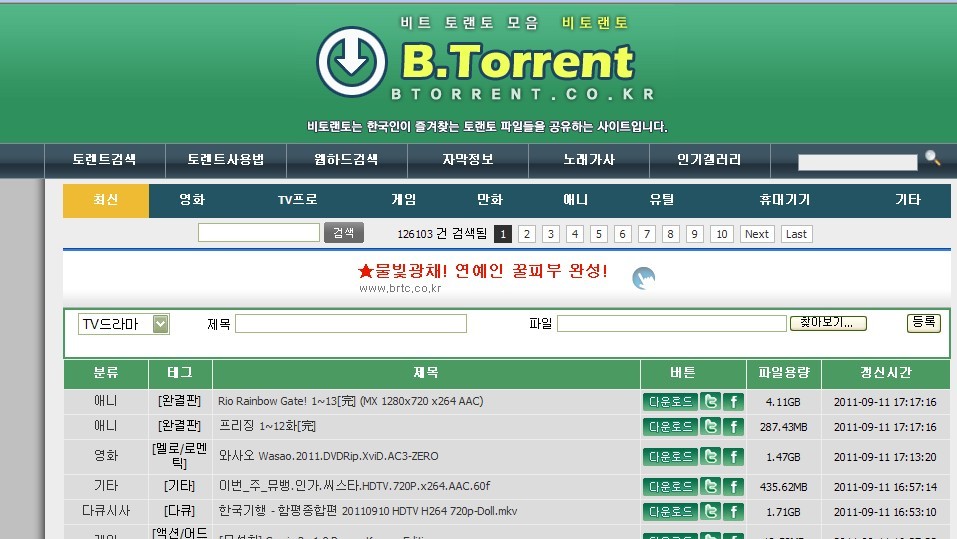Go to page 5 of results
Viewport: 957px width, 539px height.
coord(599,234)
